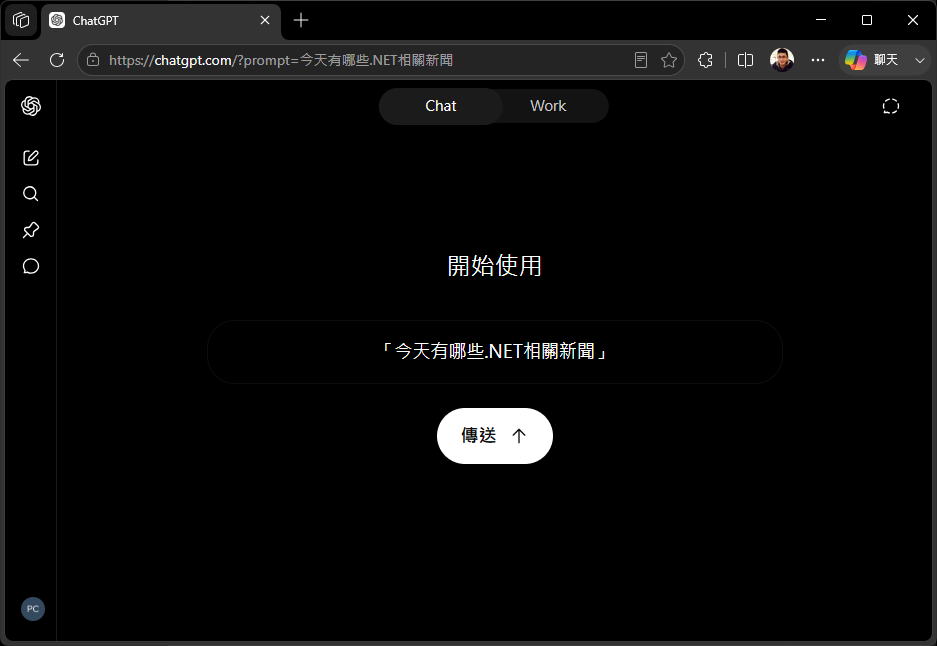Click the 傳送 send button
937x646 pixels.
tap(495, 436)
